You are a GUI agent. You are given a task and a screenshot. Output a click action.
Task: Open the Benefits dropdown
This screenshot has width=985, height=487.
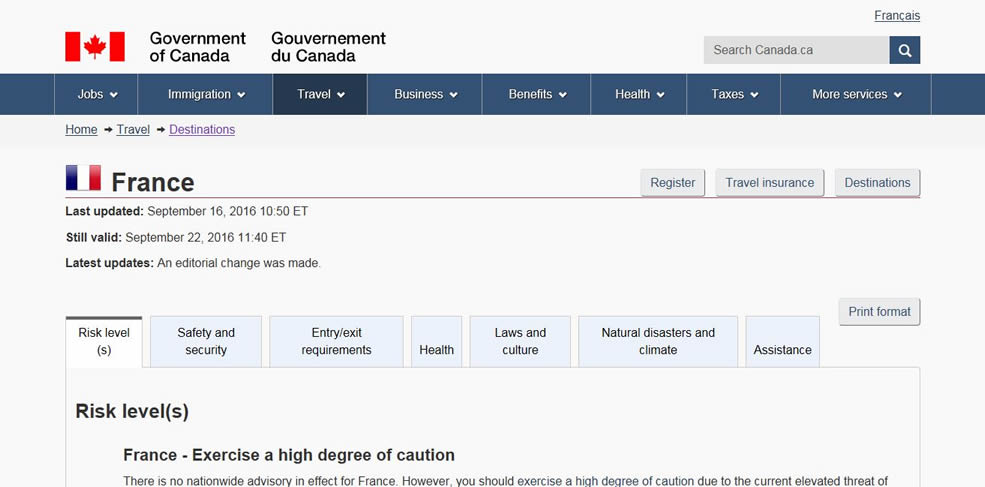(x=536, y=94)
